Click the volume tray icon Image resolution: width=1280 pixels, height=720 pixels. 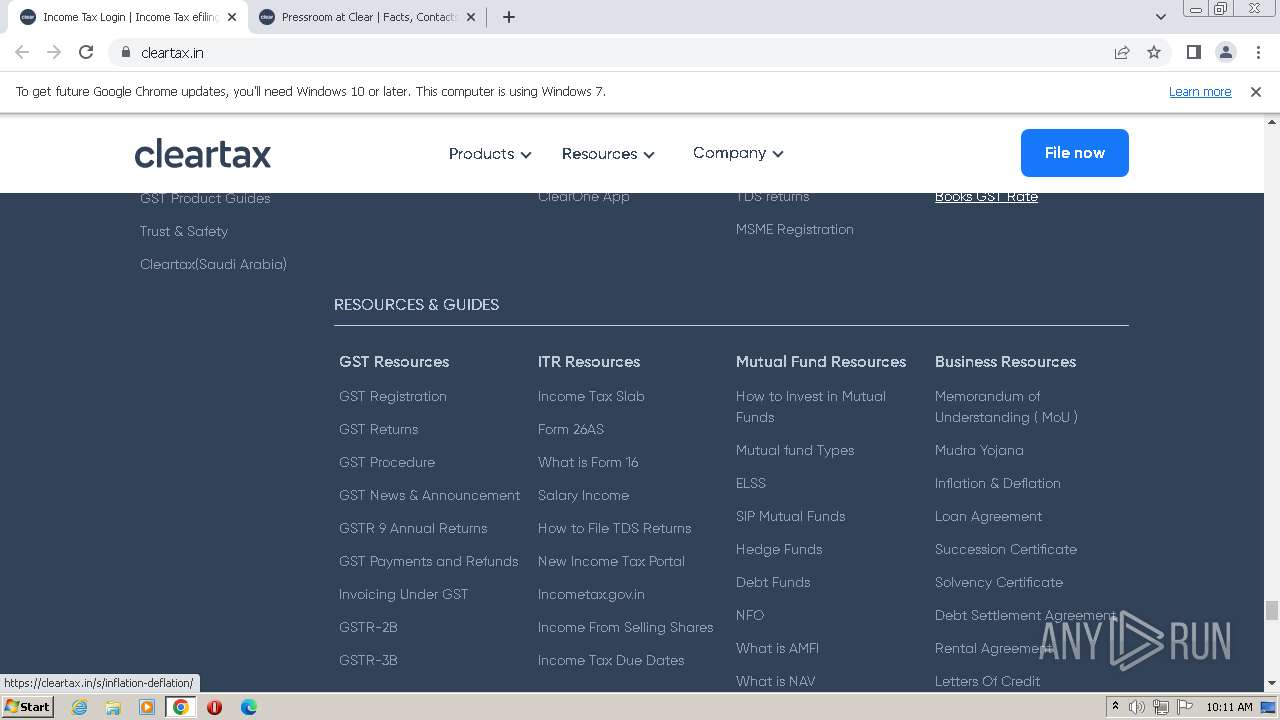click(x=1137, y=707)
